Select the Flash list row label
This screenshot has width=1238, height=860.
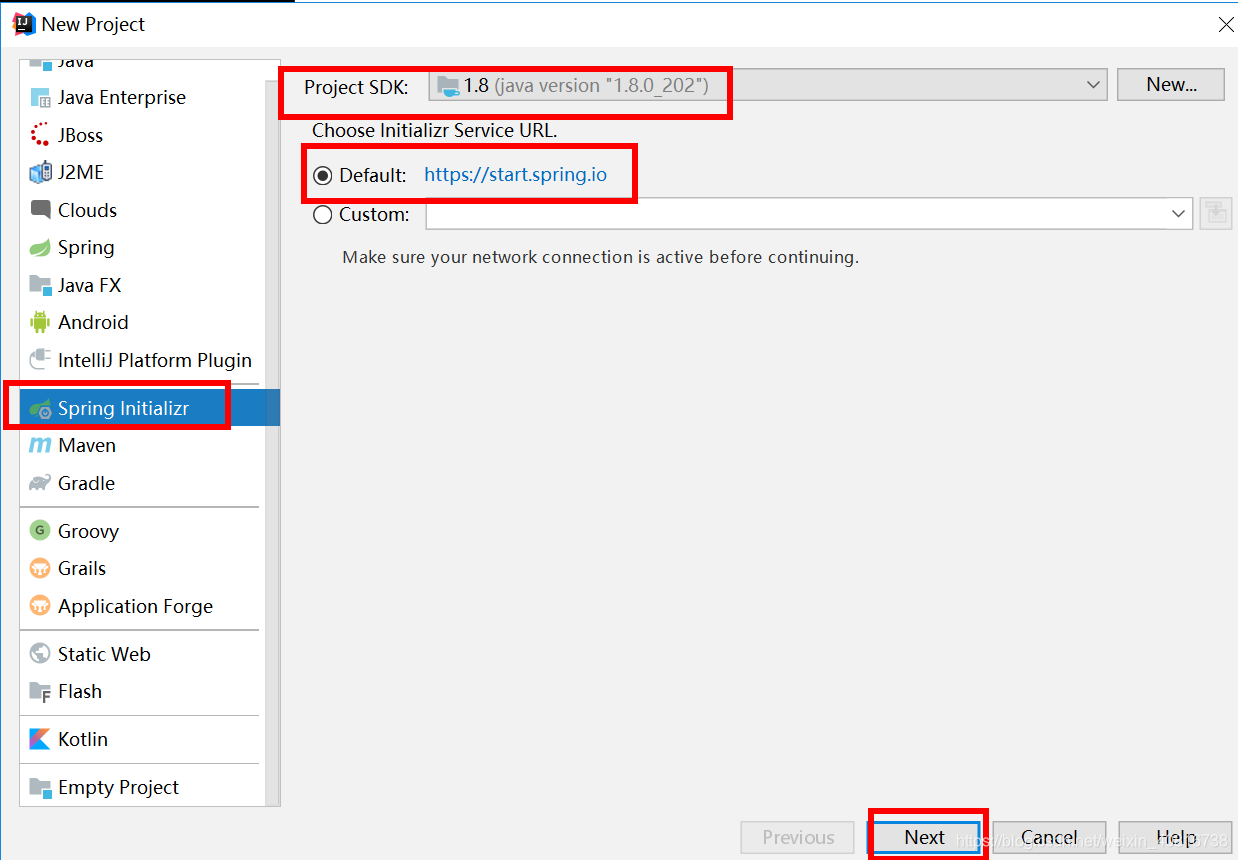pos(80,691)
